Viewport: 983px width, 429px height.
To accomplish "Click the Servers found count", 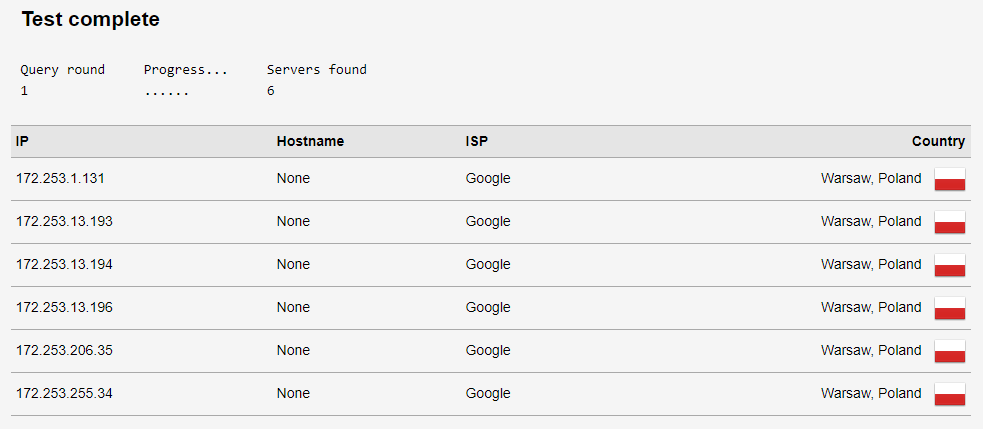I will coord(271,91).
